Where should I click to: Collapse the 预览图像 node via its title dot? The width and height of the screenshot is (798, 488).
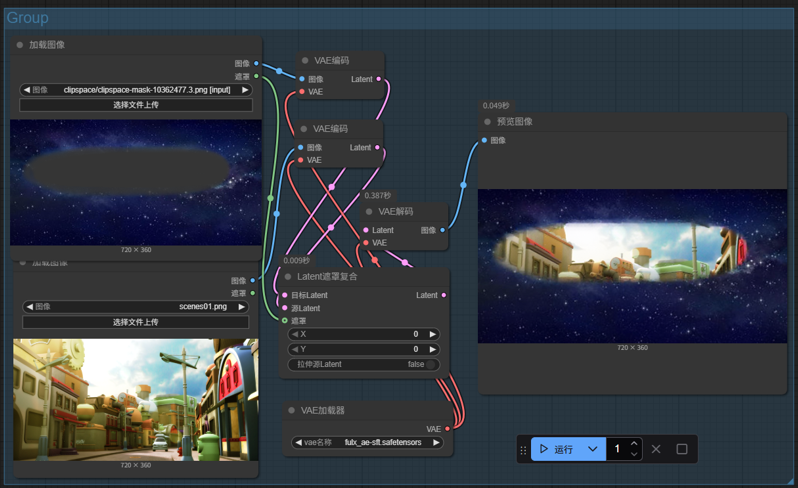pos(488,122)
